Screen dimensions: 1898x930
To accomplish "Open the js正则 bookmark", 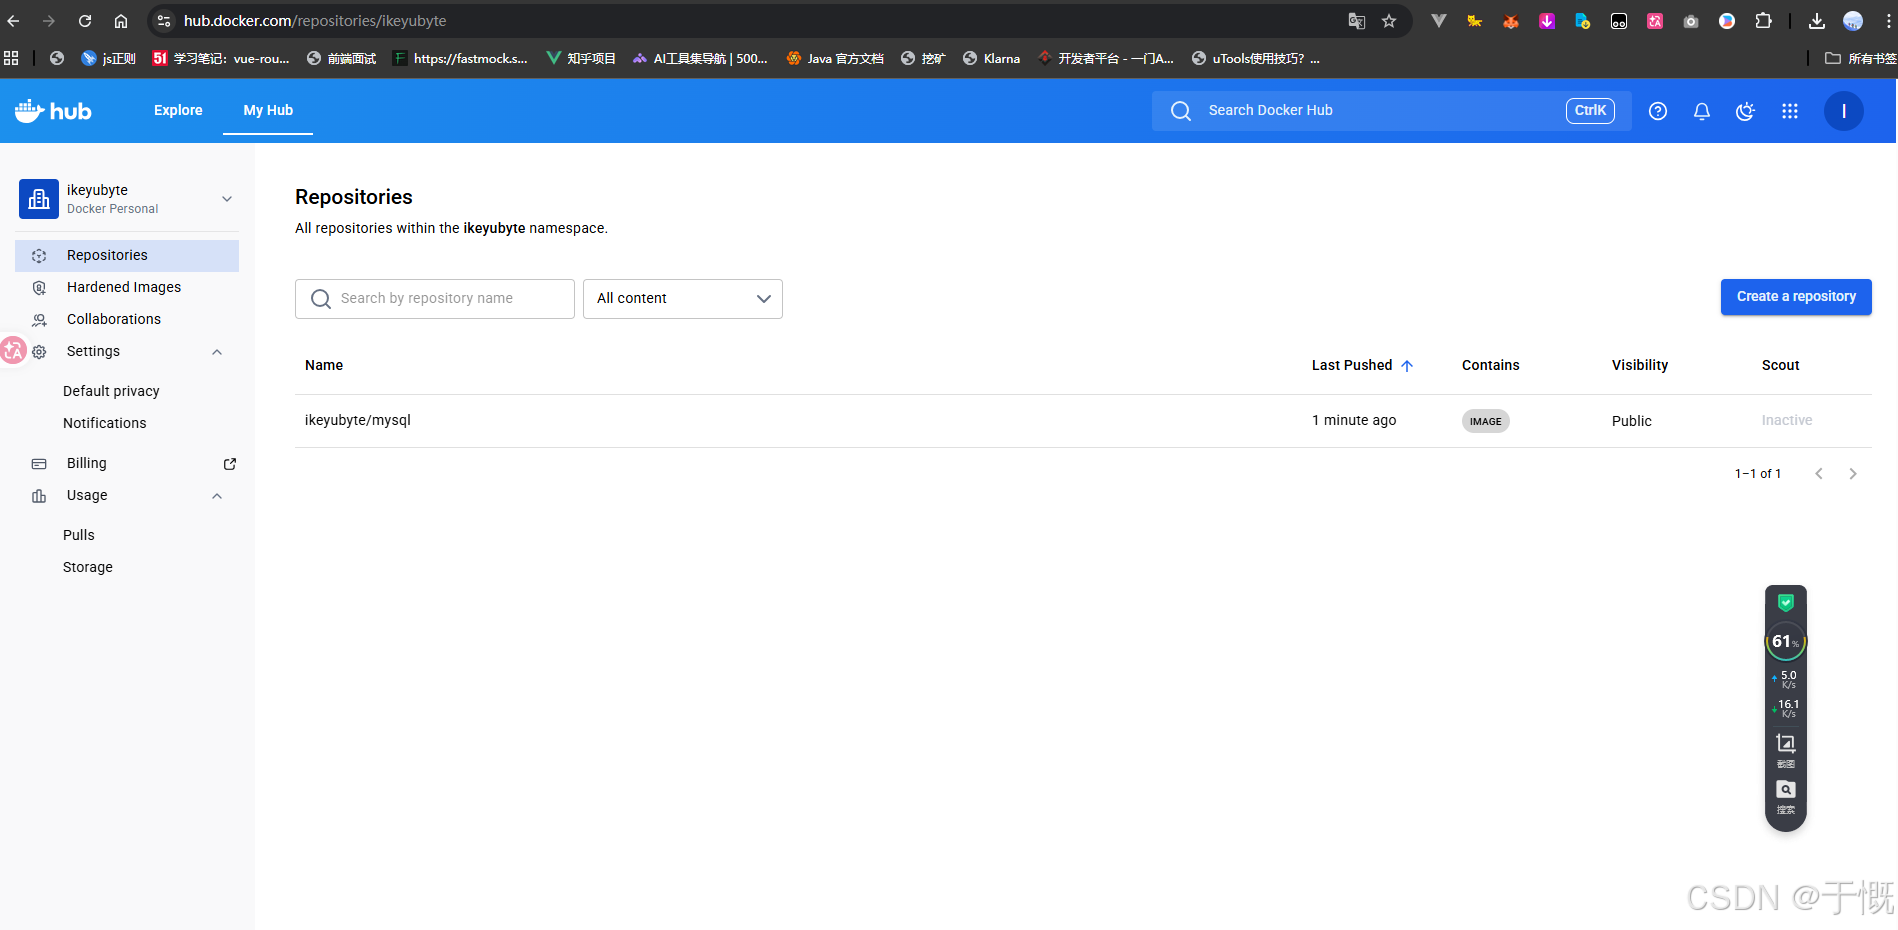I will 109,59.
